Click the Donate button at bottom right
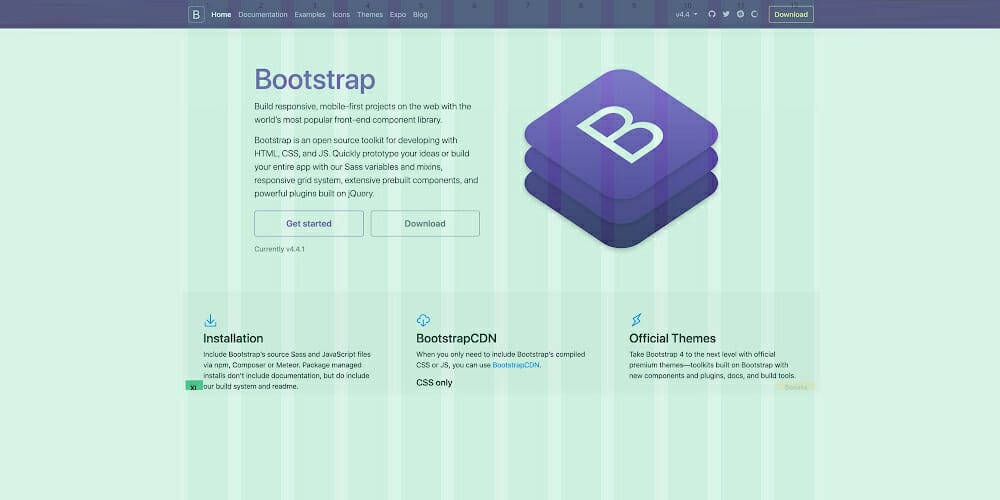The height and width of the screenshot is (500, 1000). point(796,387)
